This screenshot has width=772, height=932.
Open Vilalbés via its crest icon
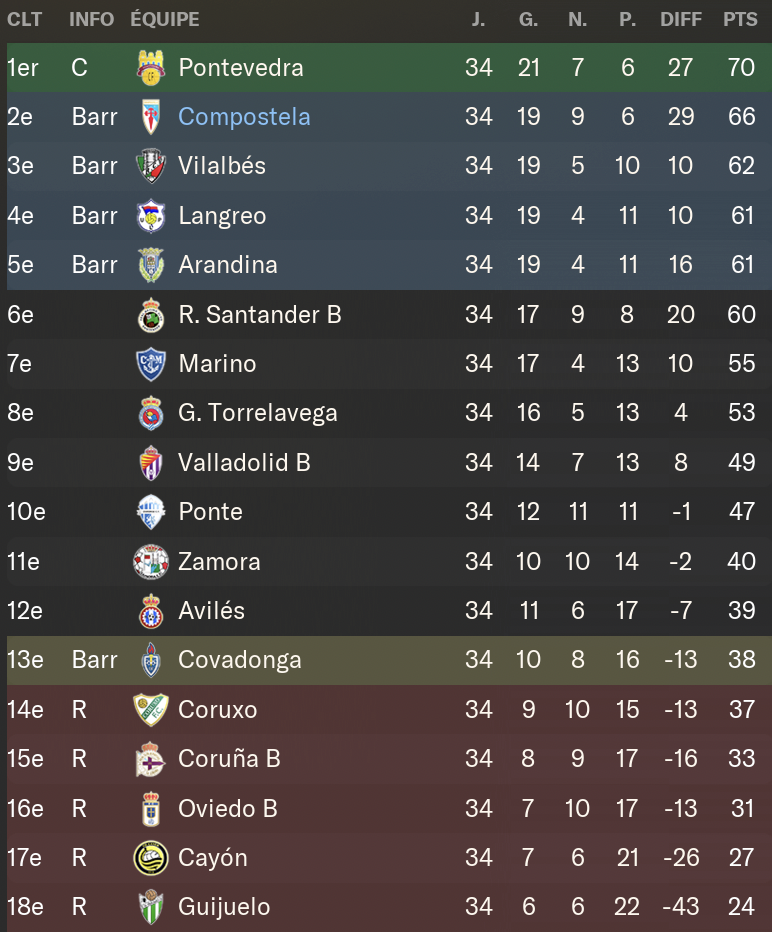click(150, 166)
